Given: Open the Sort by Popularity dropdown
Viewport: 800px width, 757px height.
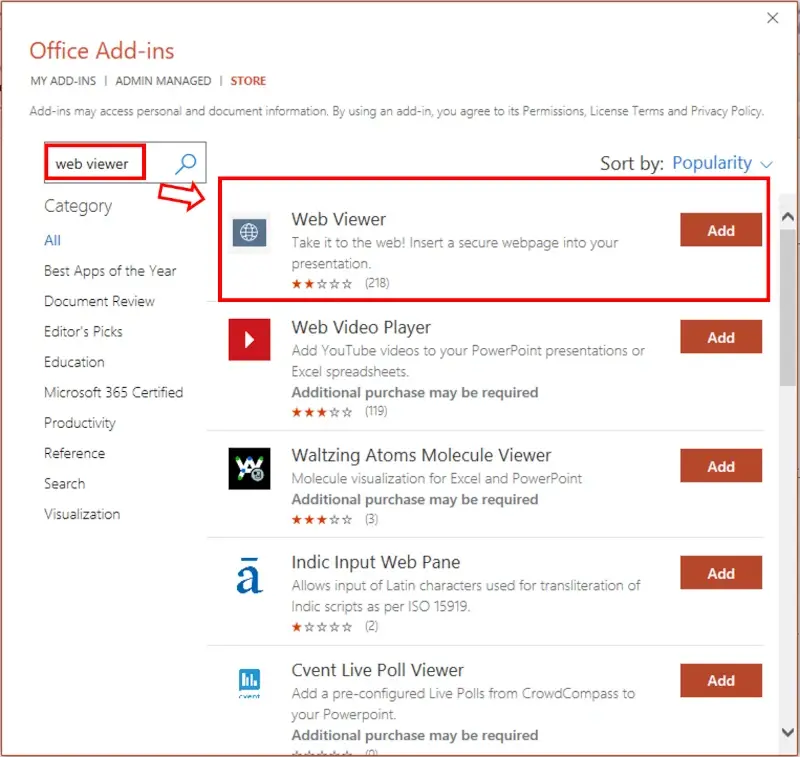Looking at the screenshot, I should [x=722, y=163].
